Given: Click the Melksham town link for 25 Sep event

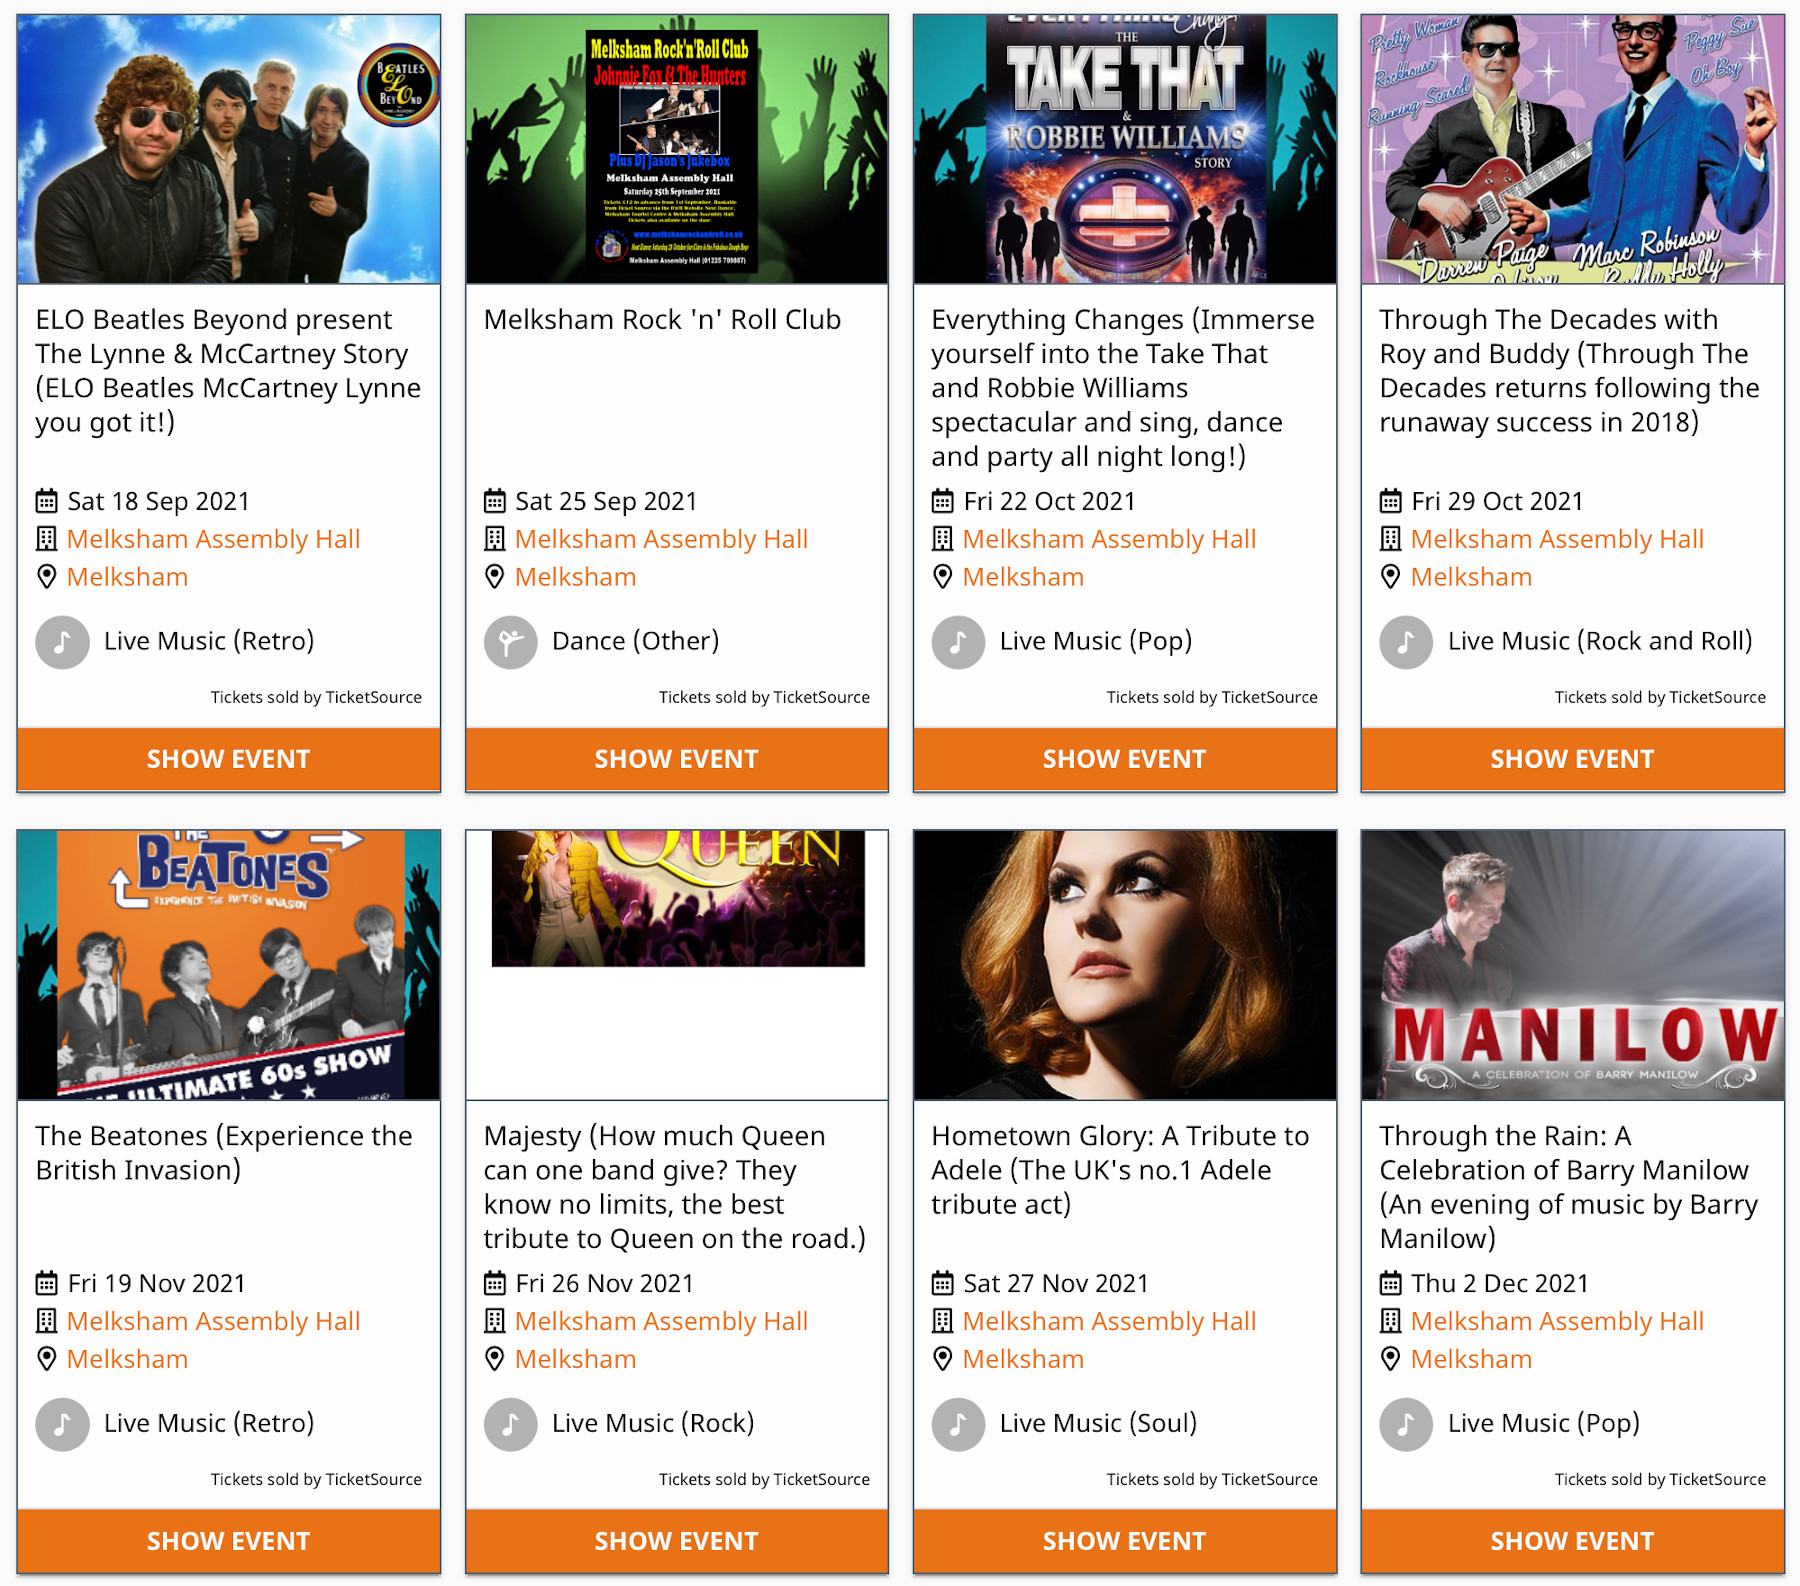Looking at the screenshot, I should 575,577.
